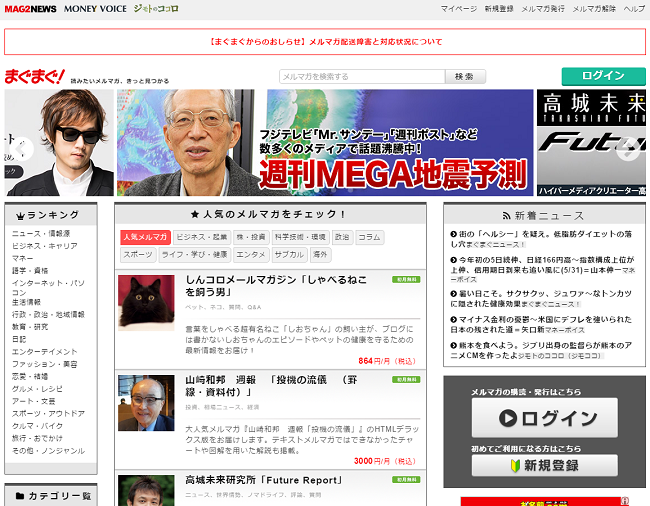Viewport: 650px width, 506px height.
Task: Select the 人気メルマガ tab
Action: (145, 237)
